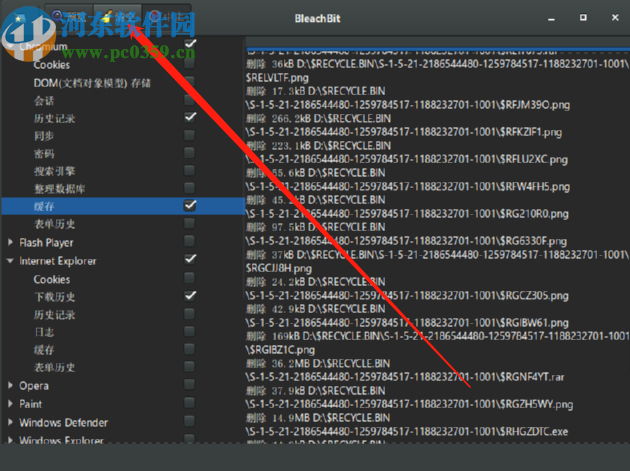Expand the Opera tree node

(10, 385)
